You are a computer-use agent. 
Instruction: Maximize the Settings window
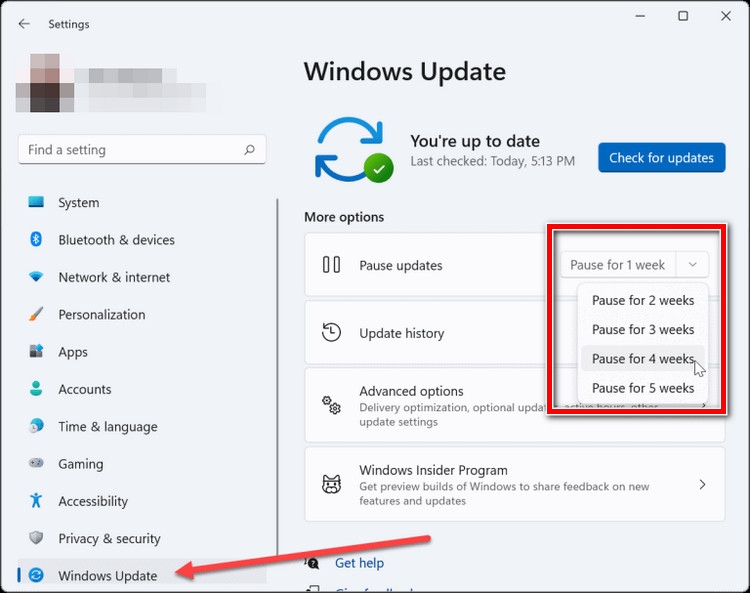[x=683, y=16]
